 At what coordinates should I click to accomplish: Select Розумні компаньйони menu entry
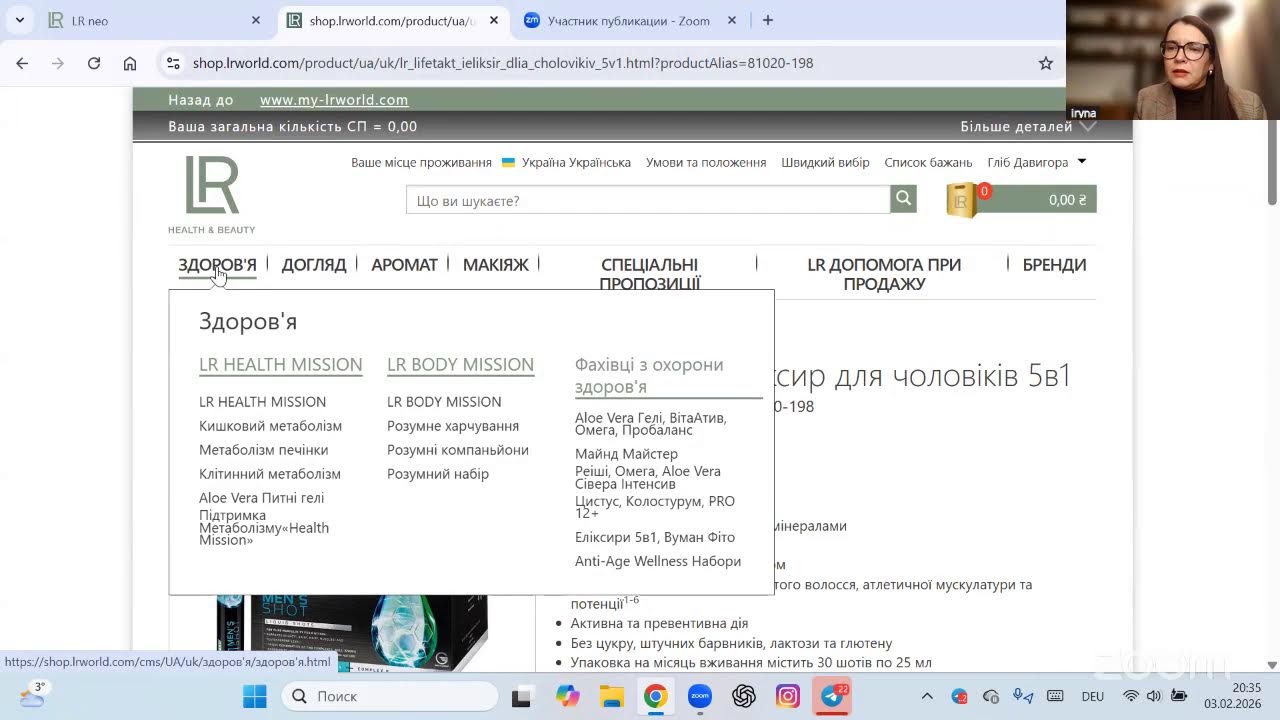[x=458, y=450]
